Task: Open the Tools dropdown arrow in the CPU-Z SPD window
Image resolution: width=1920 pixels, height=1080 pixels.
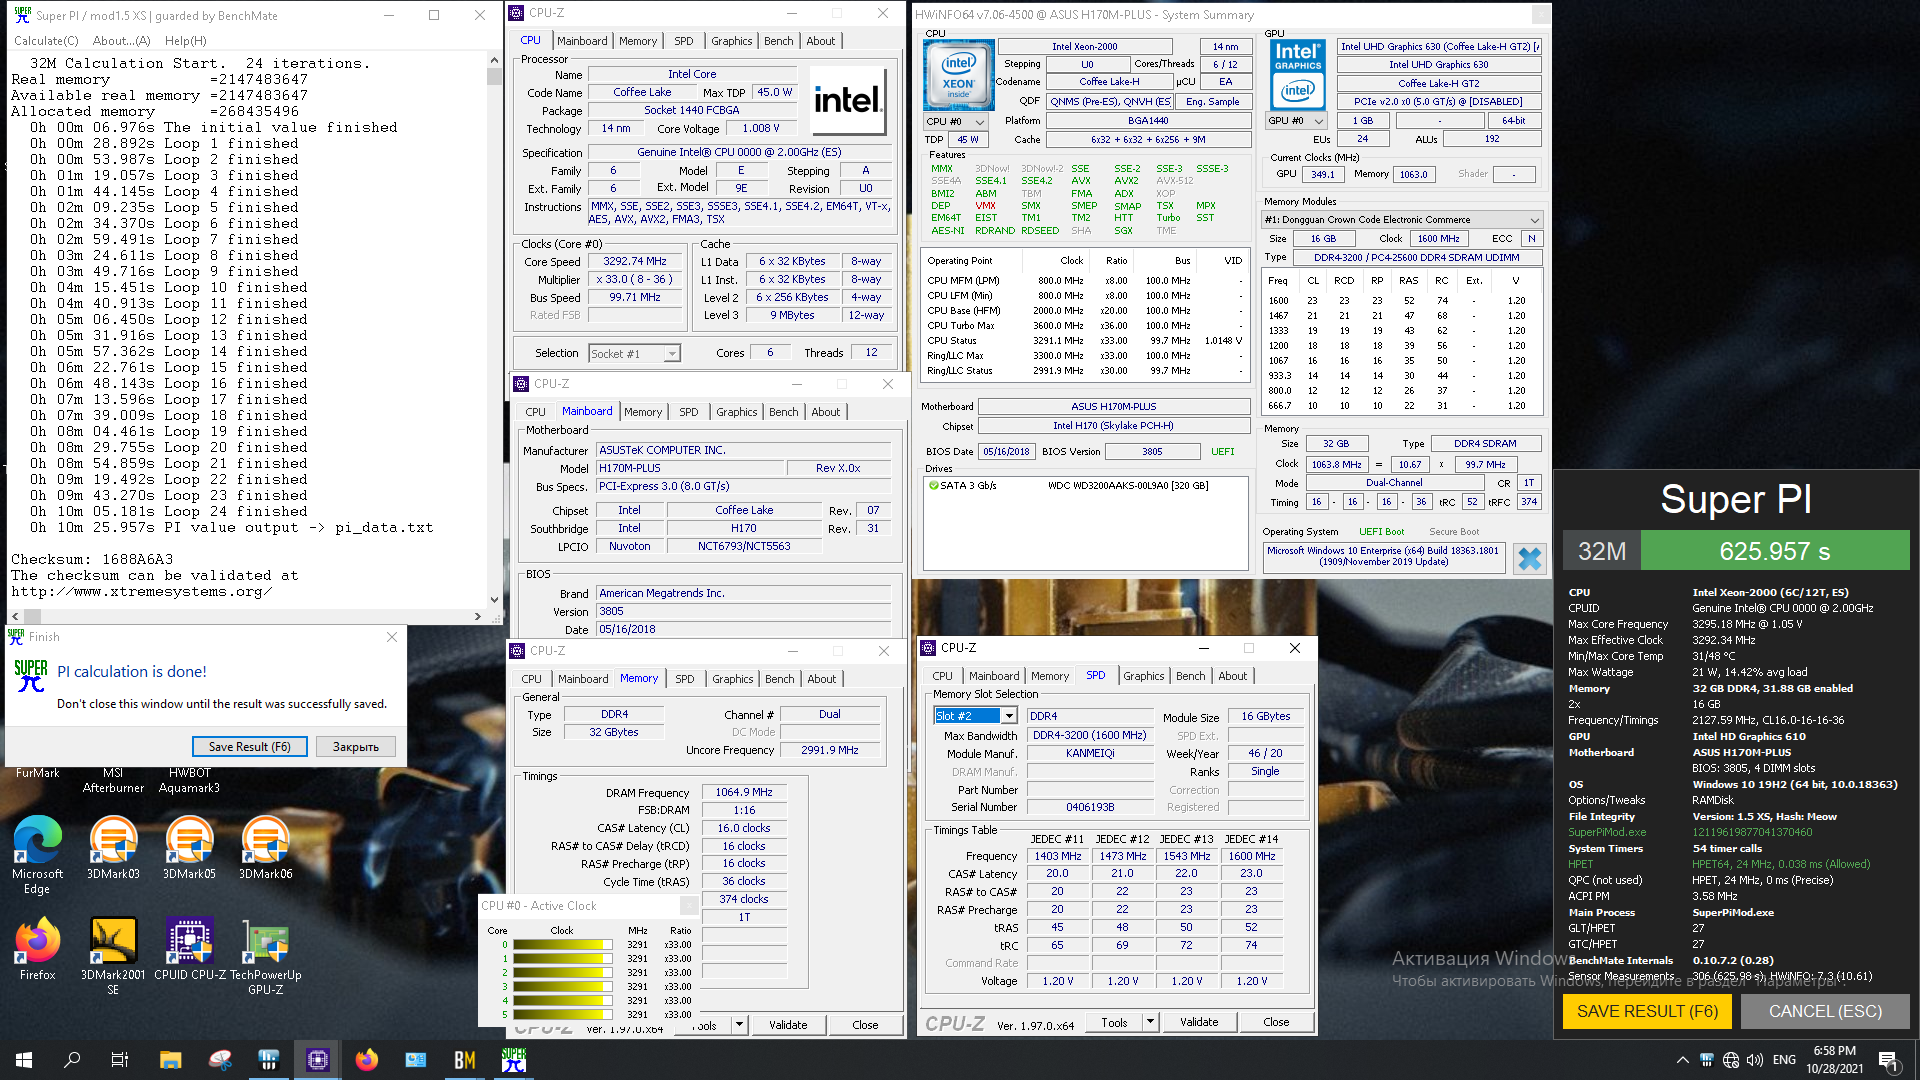Action: pyautogui.click(x=1150, y=1022)
